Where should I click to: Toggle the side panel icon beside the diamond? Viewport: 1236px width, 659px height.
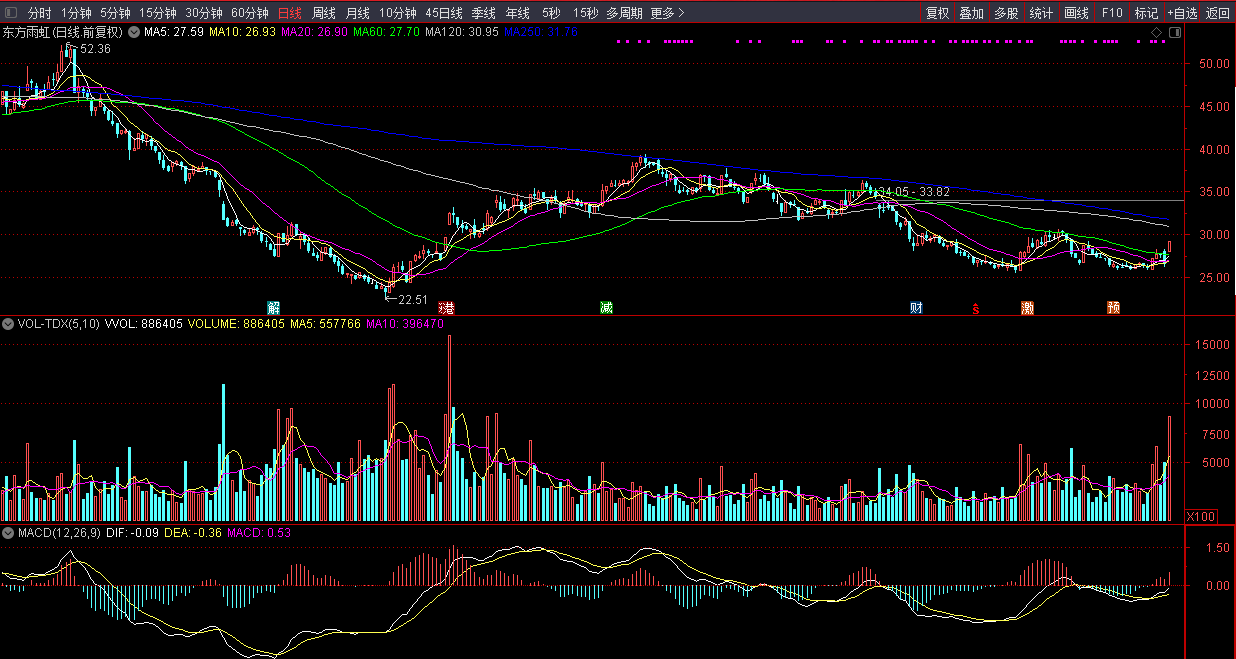click(1174, 33)
